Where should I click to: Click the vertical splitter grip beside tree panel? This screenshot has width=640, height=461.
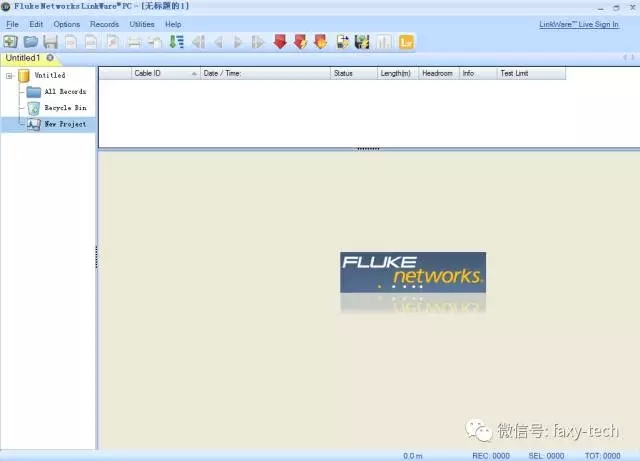[x=97, y=257]
